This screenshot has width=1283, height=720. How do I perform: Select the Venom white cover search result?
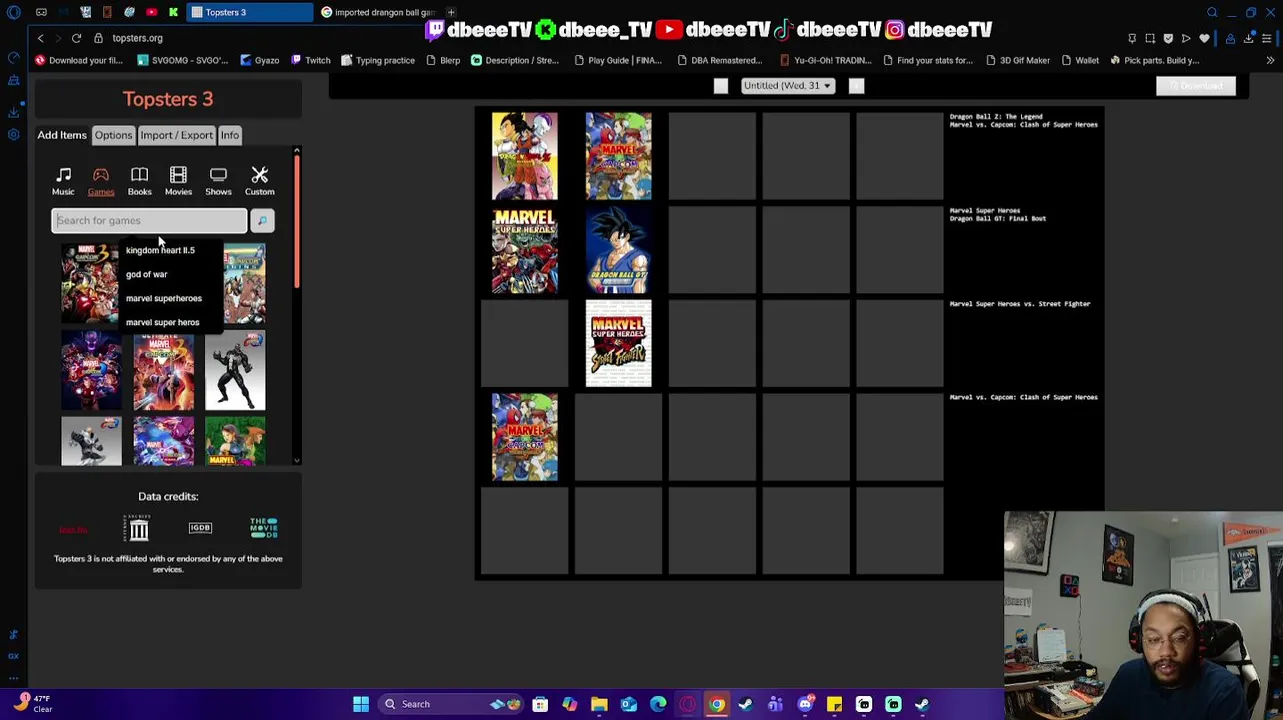click(235, 371)
